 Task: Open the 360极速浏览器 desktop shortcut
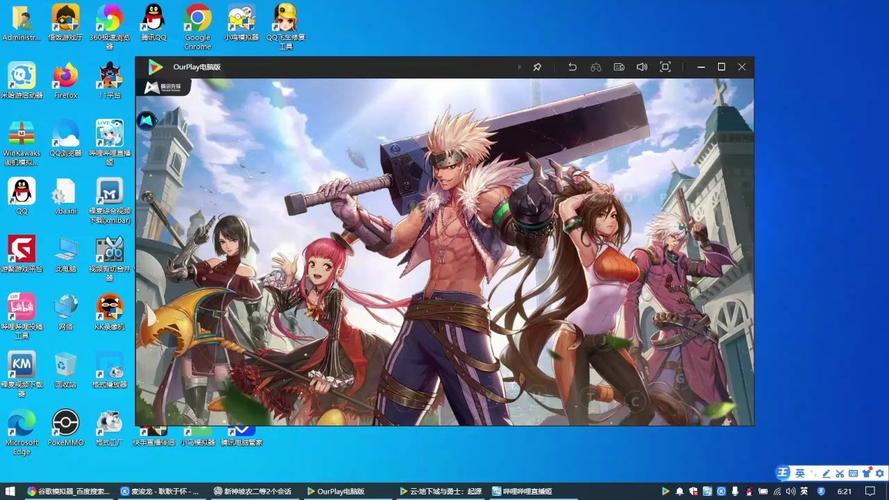pos(109,26)
